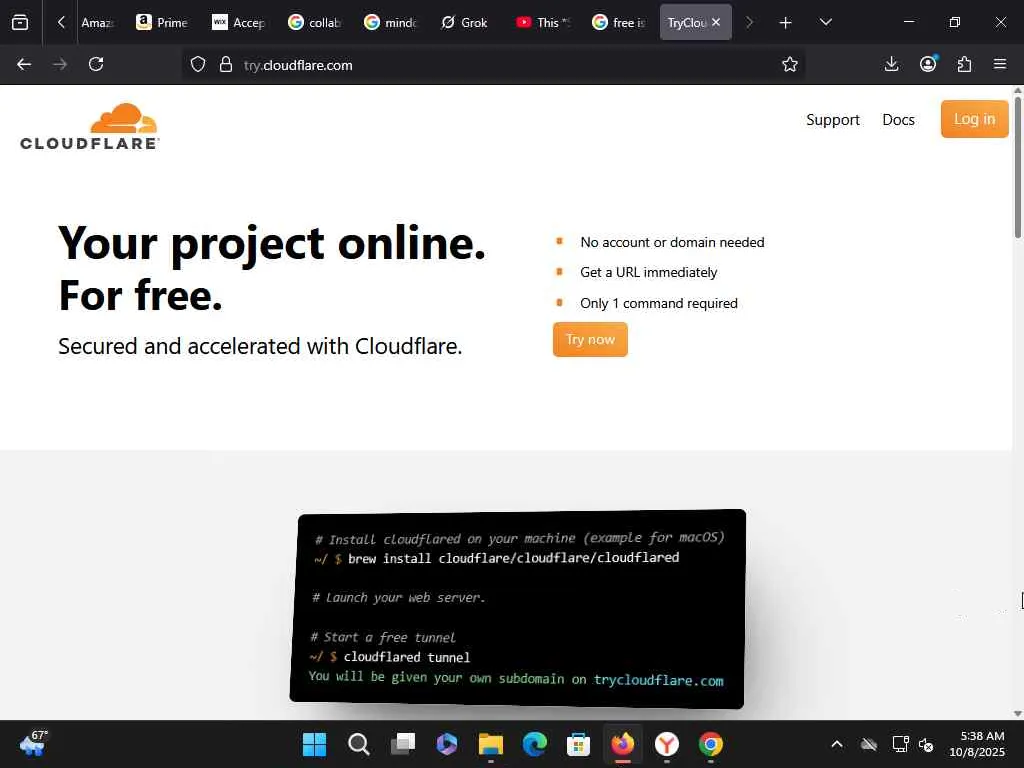Image resolution: width=1024 pixels, height=768 pixels.
Task: Click the scrollbar down arrow
Action: coord(1017,714)
